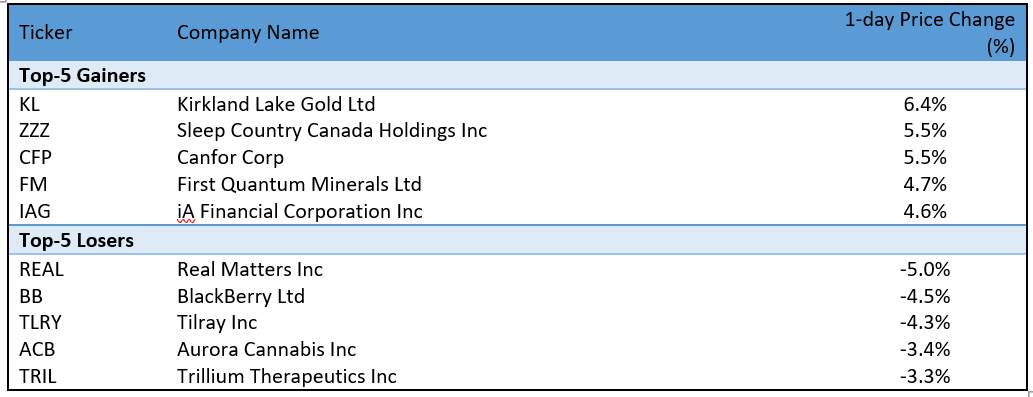Select the Top-5 Losers section row

[x=516, y=240]
